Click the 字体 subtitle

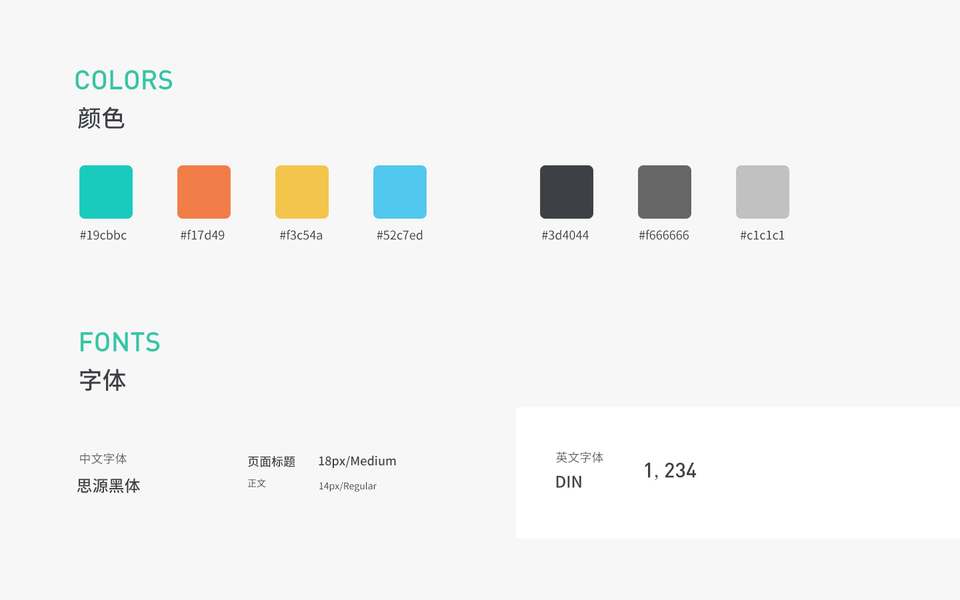coord(102,380)
